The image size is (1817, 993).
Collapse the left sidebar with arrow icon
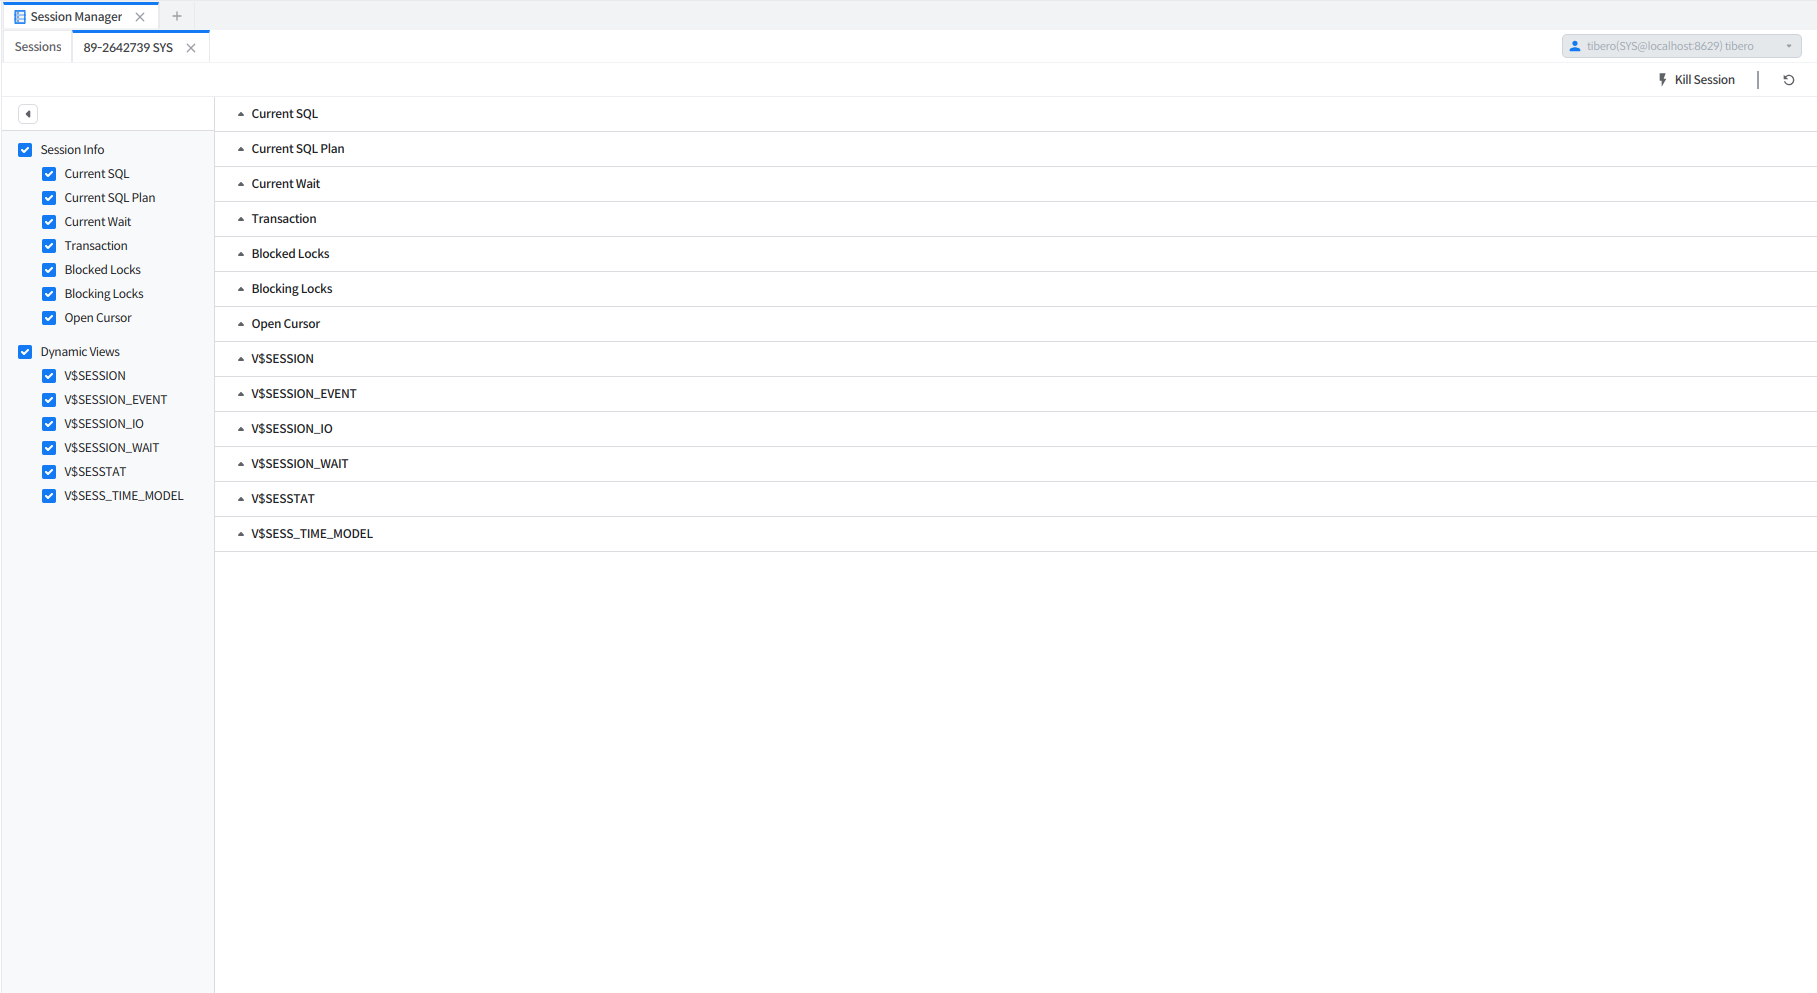click(28, 114)
